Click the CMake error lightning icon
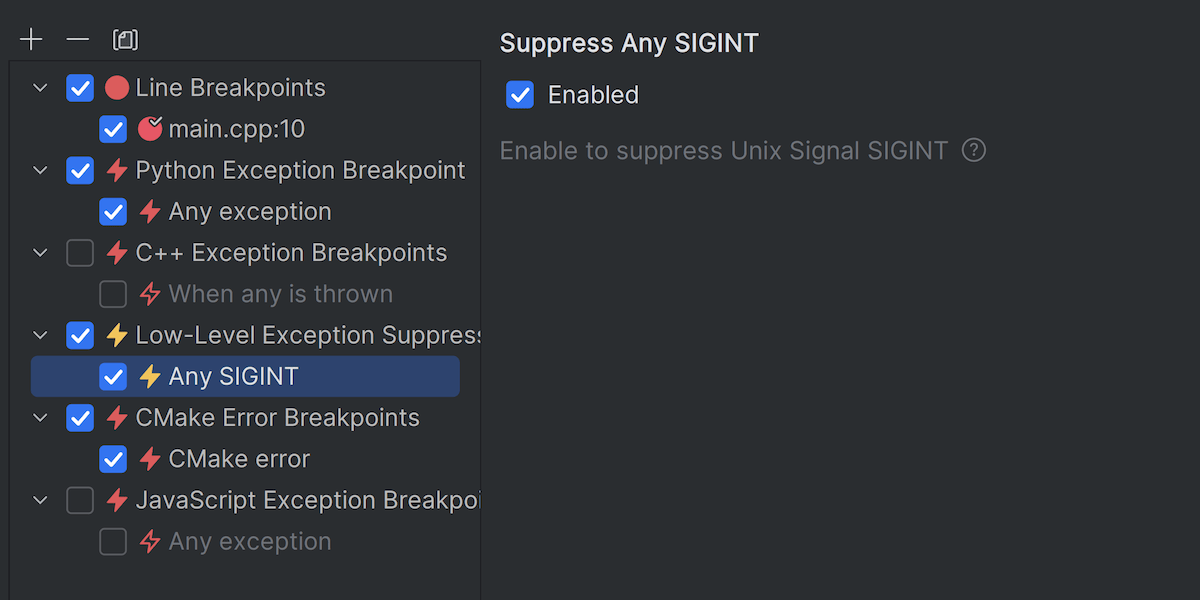 [x=150, y=459]
